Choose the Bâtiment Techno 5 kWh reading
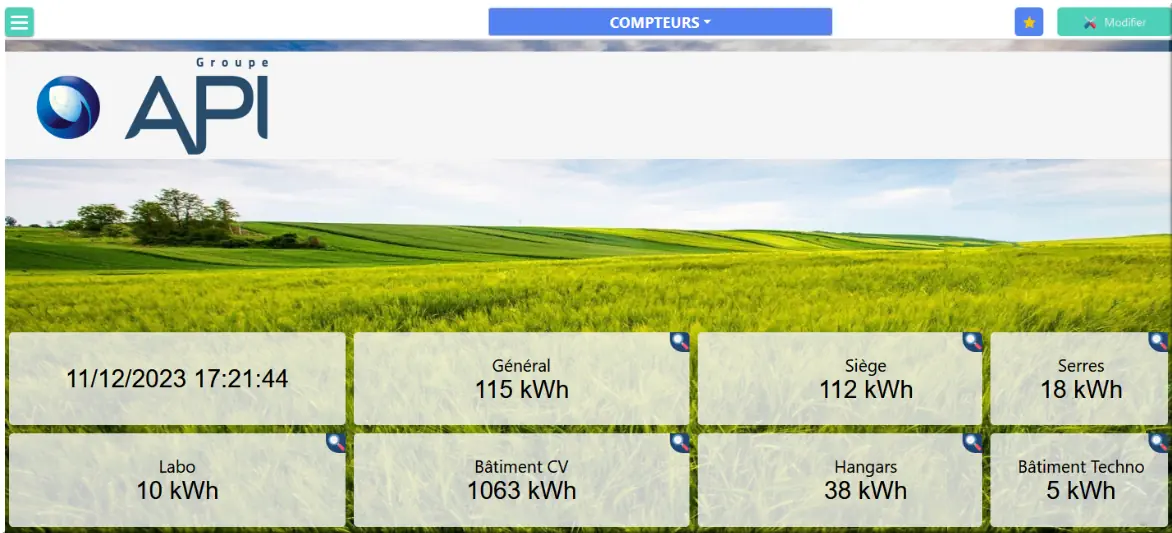Screen dimensions: 1172x533 pos(1081,490)
